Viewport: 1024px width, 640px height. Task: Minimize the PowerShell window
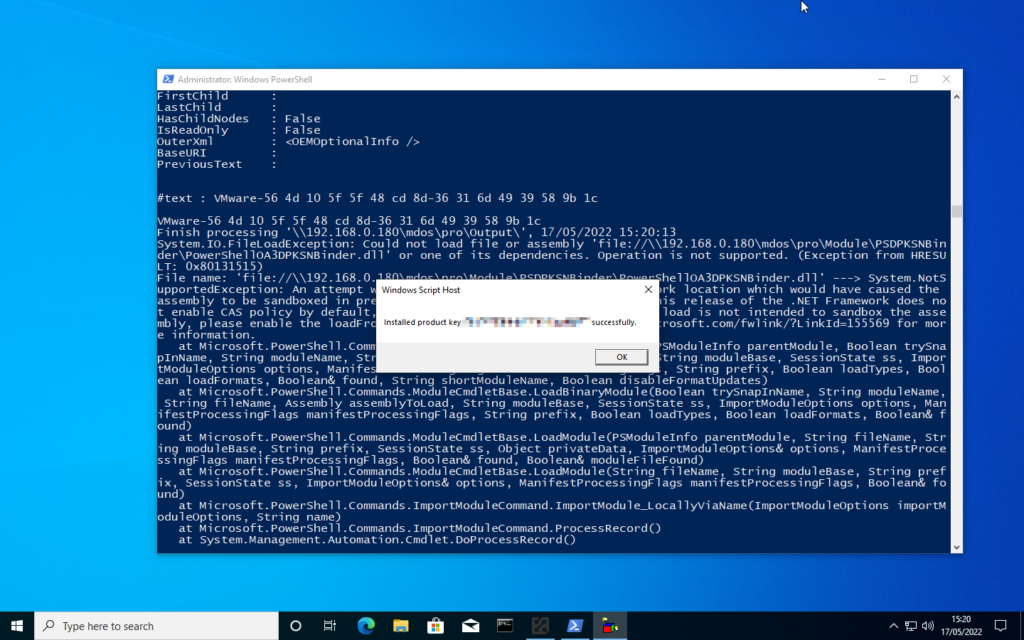[882, 79]
